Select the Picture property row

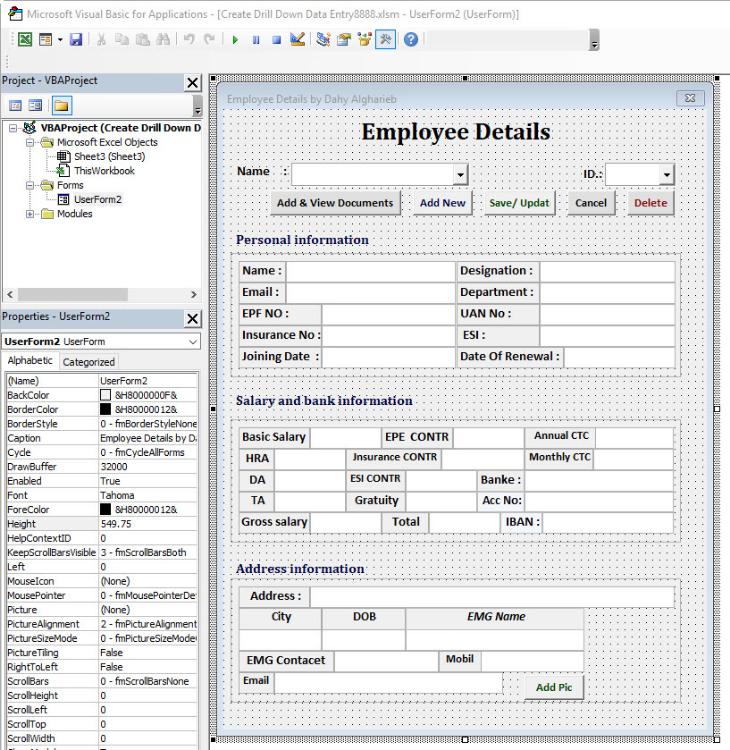click(x=101, y=610)
